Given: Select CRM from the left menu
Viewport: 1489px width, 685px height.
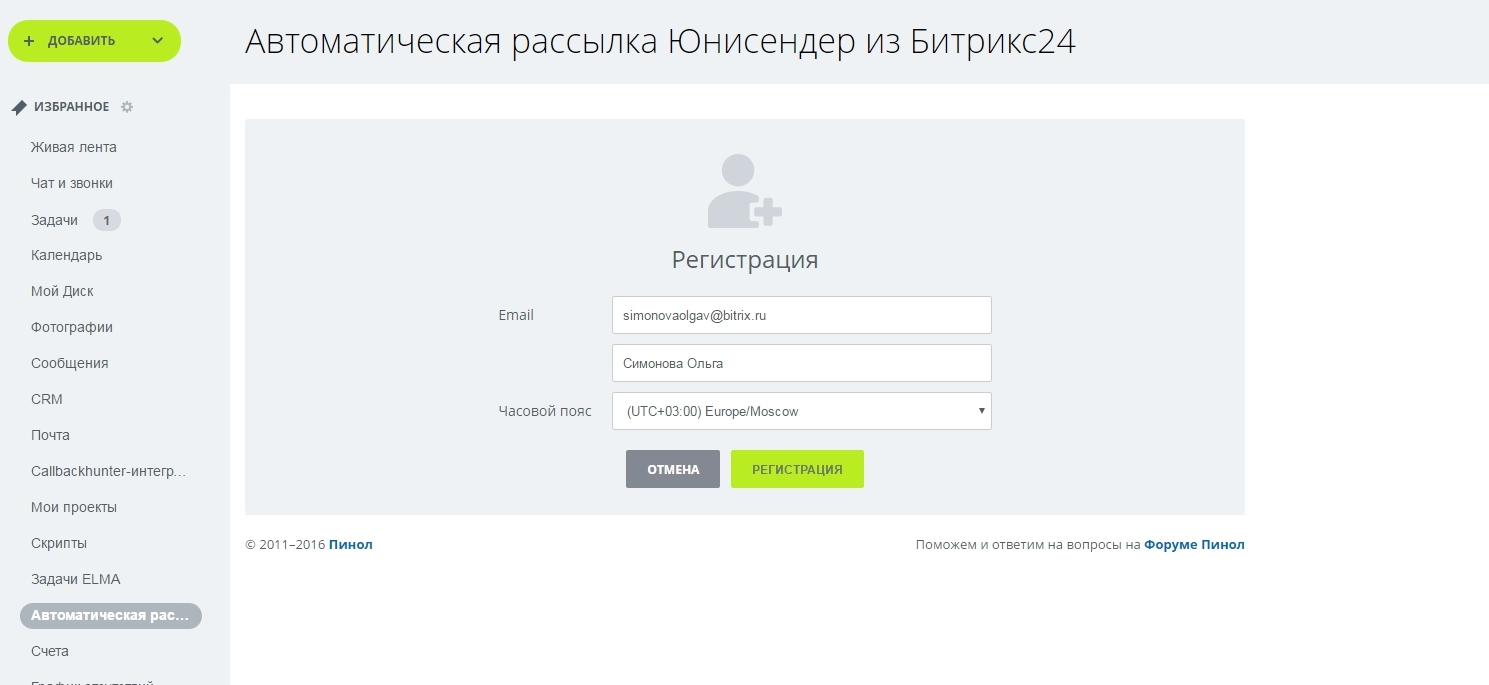Looking at the screenshot, I should click(47, 399).
